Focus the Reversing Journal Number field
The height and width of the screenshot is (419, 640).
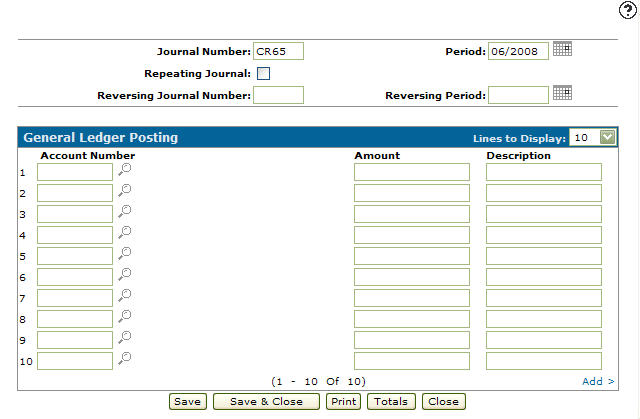pos(278,95)
